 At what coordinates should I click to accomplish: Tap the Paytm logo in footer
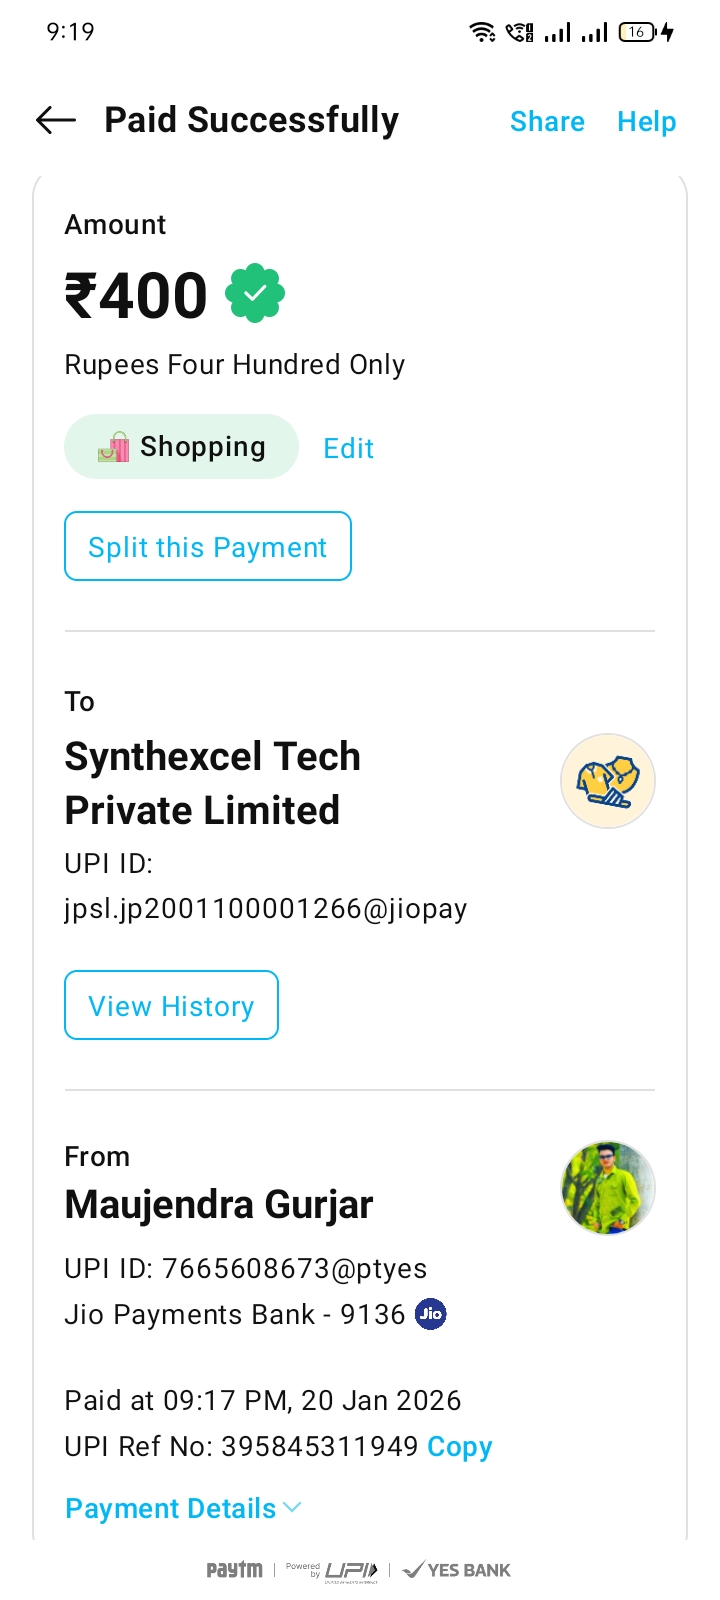[234, 1570]
